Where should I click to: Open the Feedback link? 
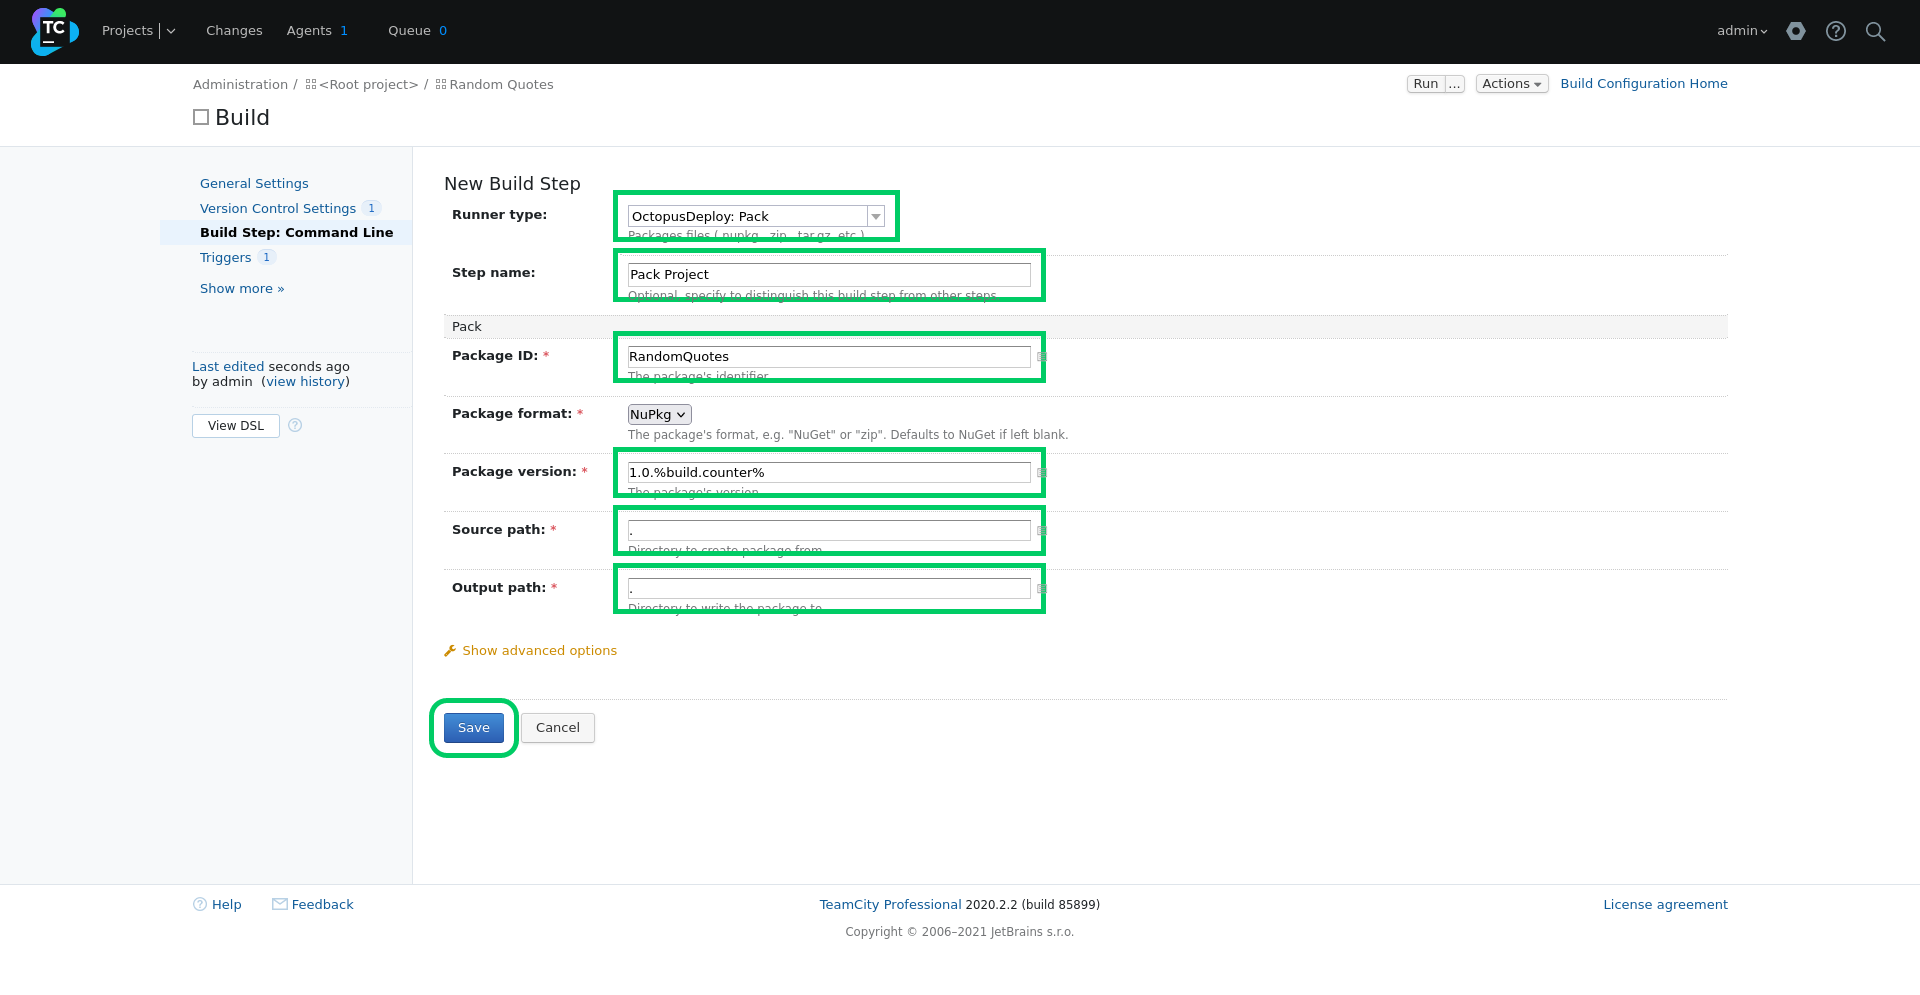point(323,904)
